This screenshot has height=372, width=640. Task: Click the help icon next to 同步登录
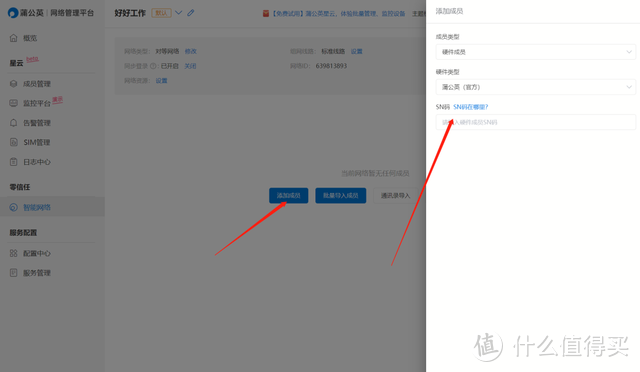pyautogui.click(x=153, y=66)
